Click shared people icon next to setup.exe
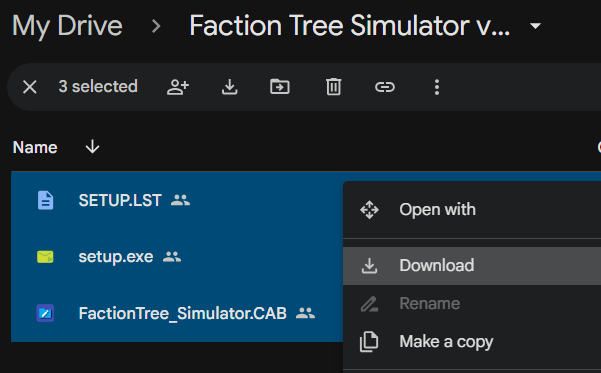This screenshot has height=373, width=601. pyautogui.click(x=172, y=256)
